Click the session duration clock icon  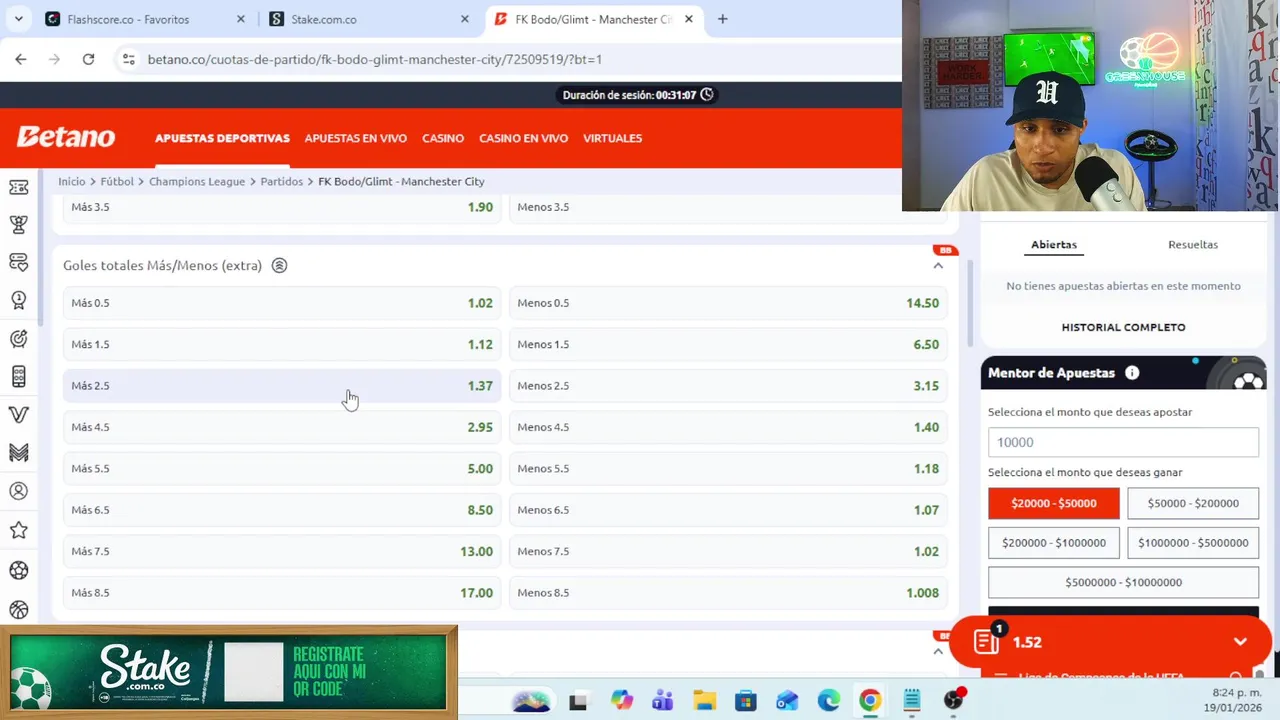pos(707,95)
